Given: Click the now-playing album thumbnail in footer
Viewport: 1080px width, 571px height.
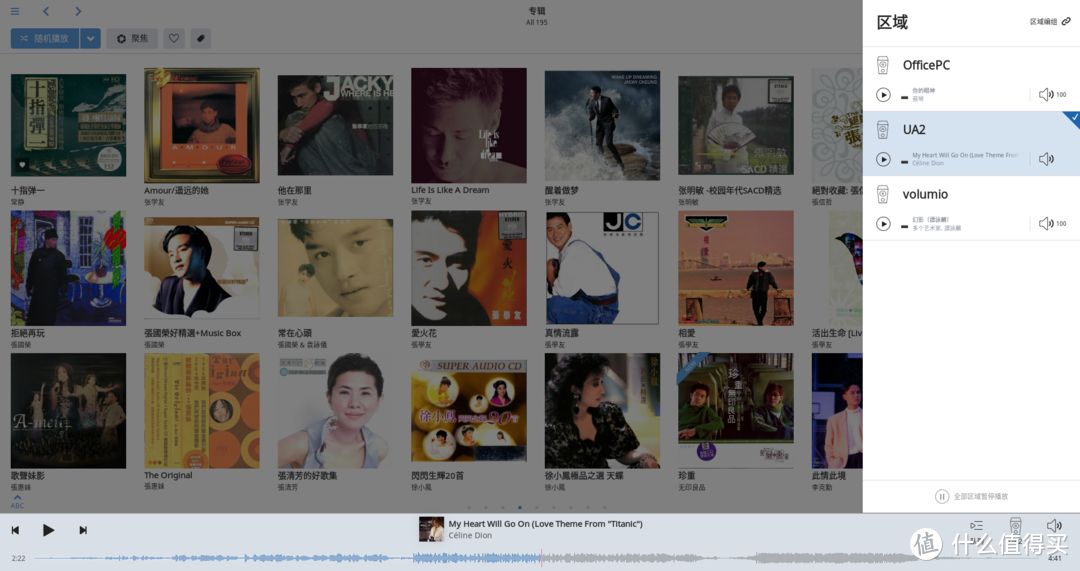Looking at the screenshot, I should pyautogui.click(x=431, y=529).
